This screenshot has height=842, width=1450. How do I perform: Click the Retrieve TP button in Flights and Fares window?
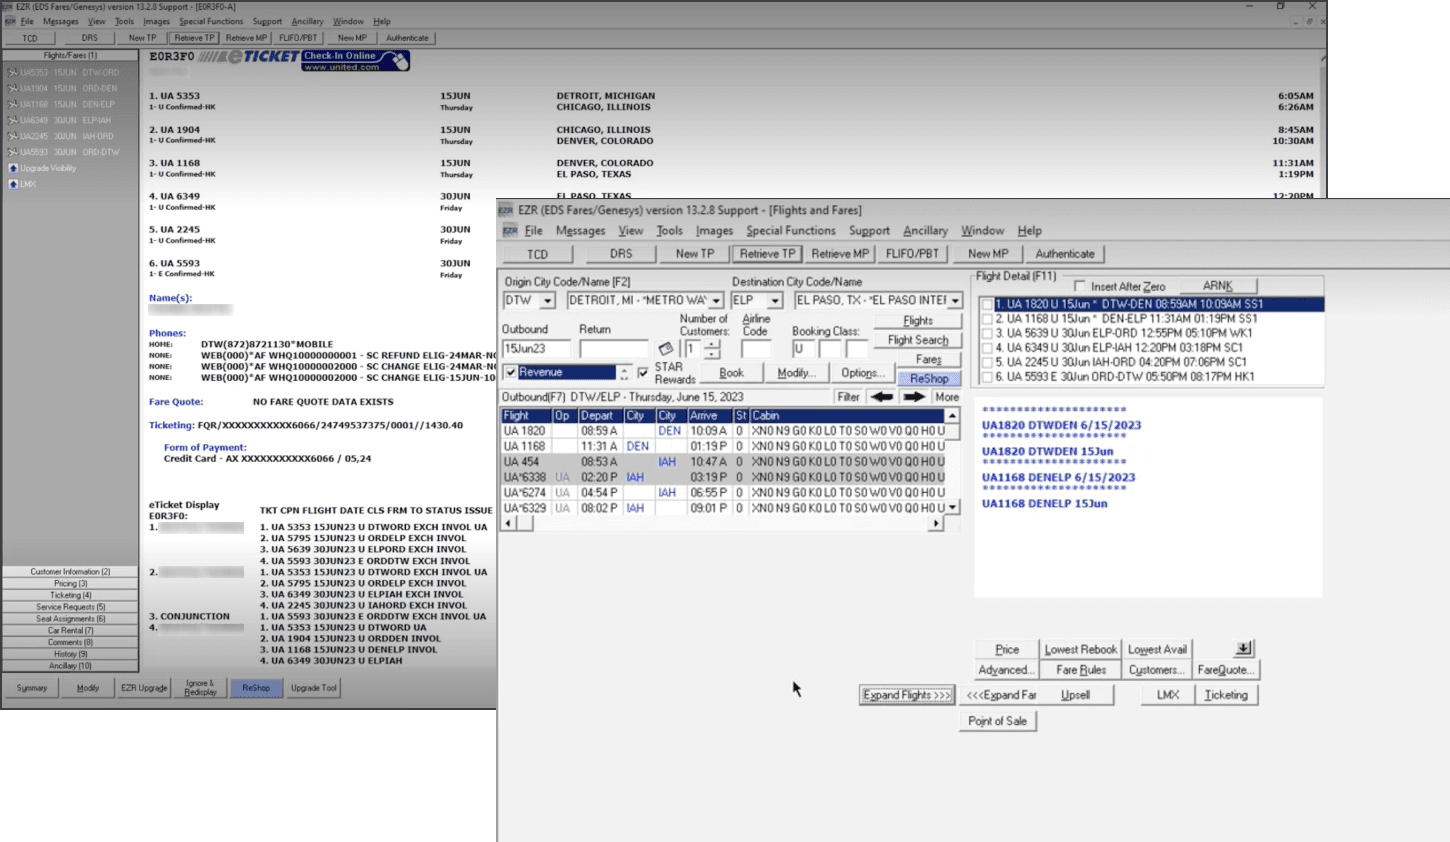click(767, 254)
